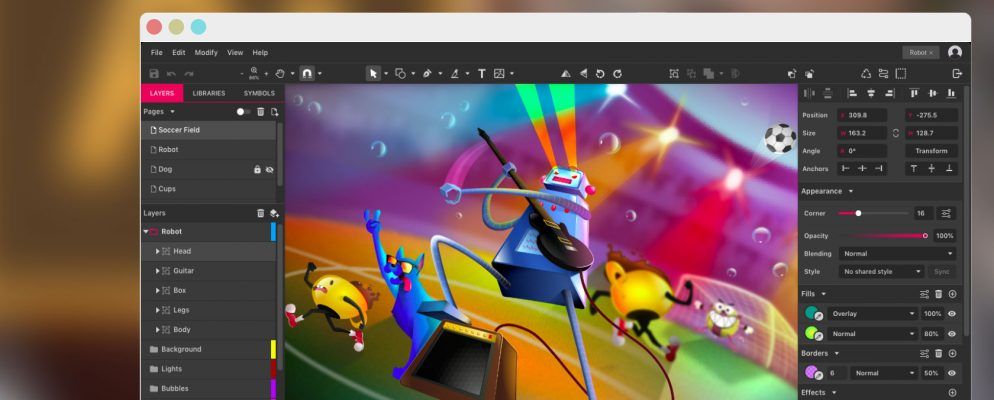Add a new page with page-plus icon
Screen dimensions: 994x400
click(x=274, y=112)
